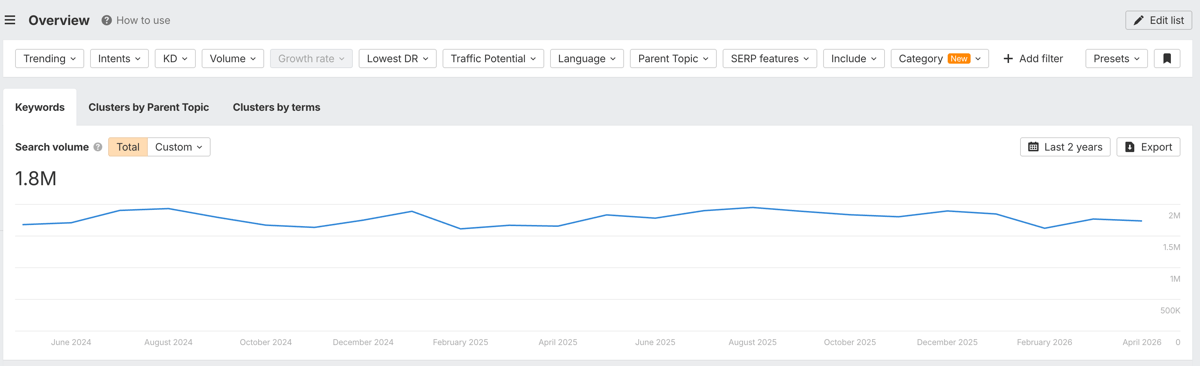1200x366 pixels.
Task: Click the How to use help link
Action: pyautogui.click(x=136, y=20)
